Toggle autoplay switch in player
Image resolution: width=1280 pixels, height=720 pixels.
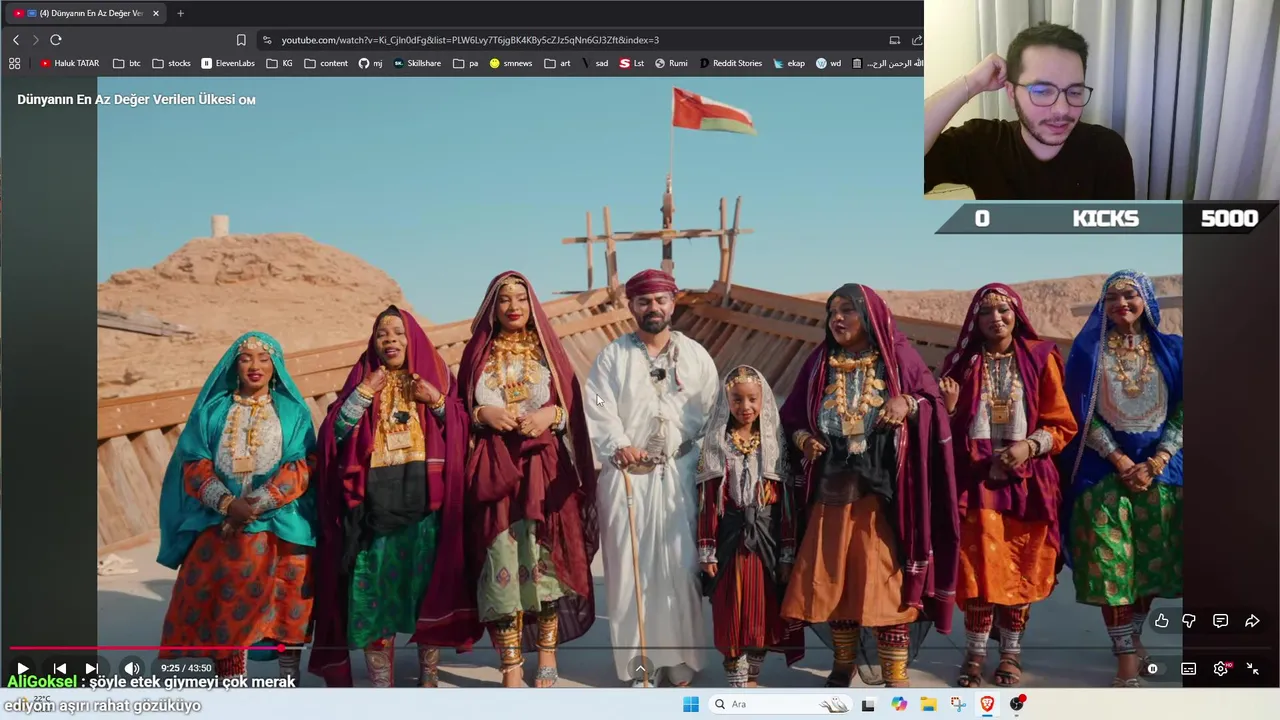pos(1153,669)
